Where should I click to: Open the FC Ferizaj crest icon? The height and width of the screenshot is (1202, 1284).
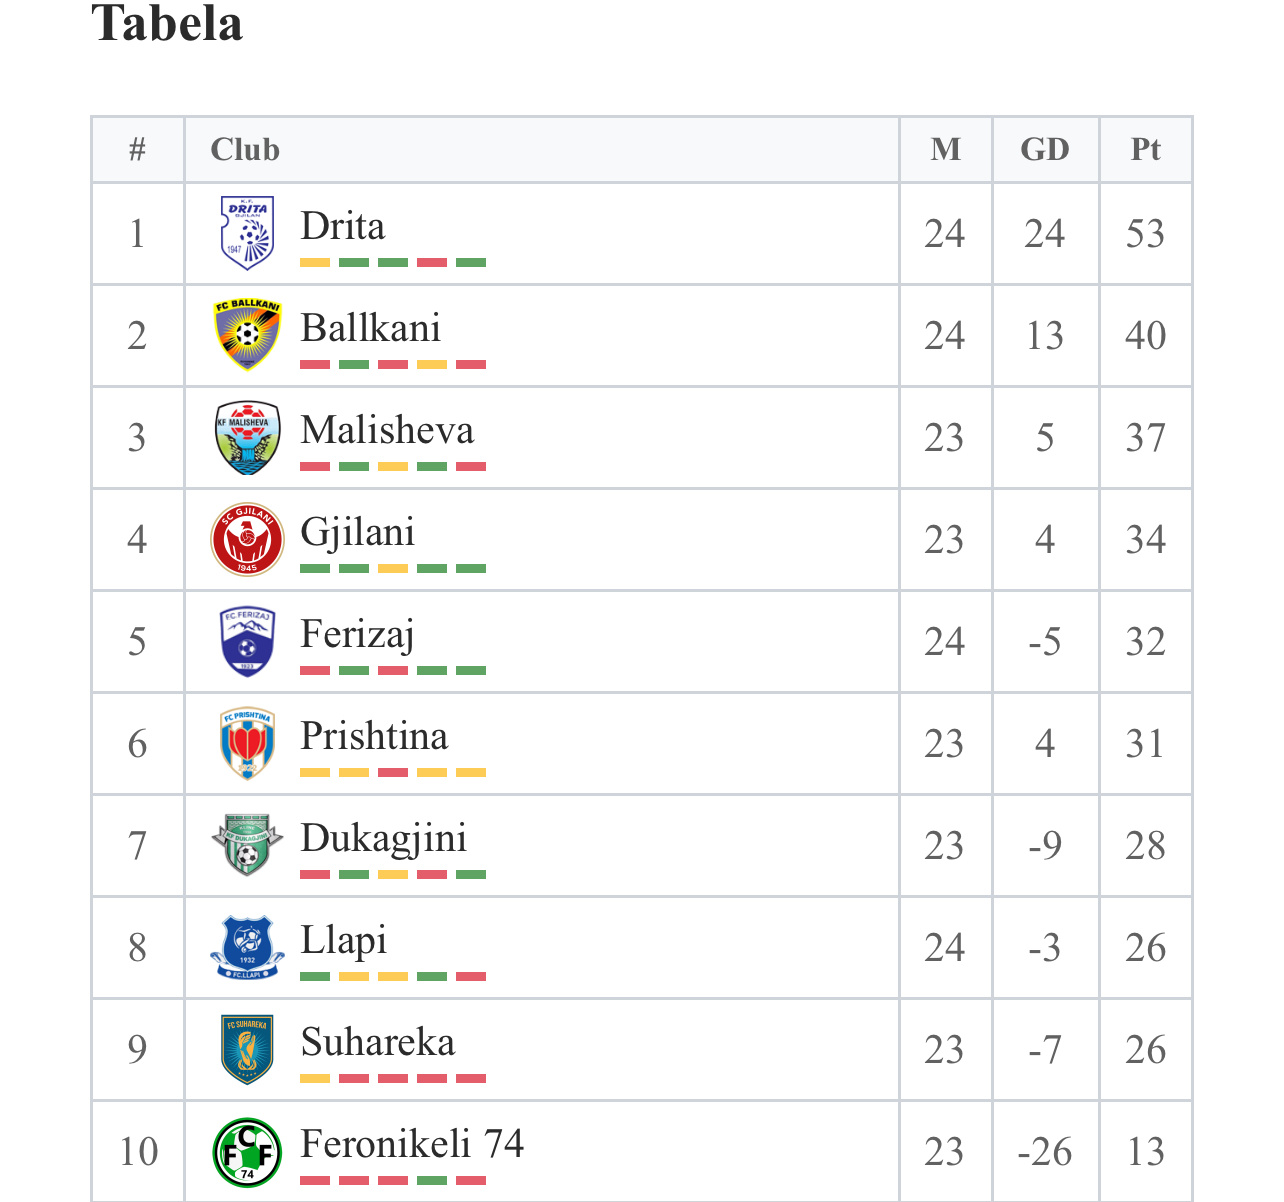pyautogui.click(x=247, y=641)
